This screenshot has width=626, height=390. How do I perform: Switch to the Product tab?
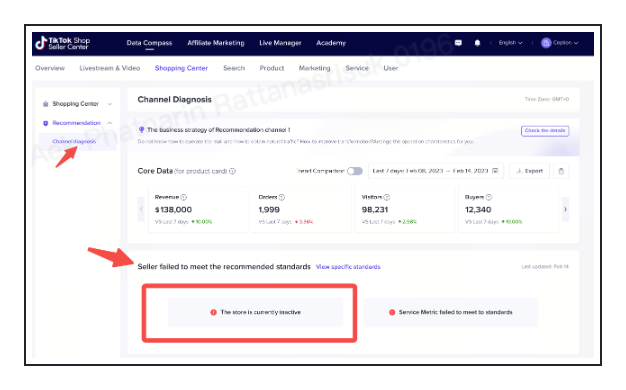pyautogui.click(x=272, y=68)
